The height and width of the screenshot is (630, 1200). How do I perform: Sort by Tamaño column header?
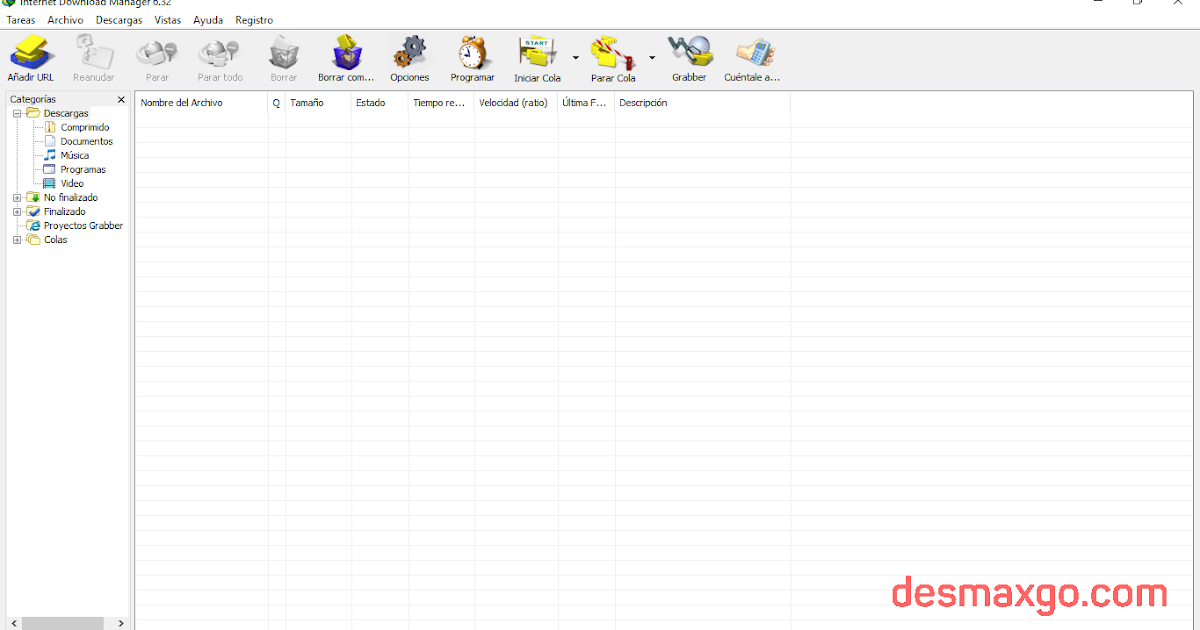click(318, 103)
